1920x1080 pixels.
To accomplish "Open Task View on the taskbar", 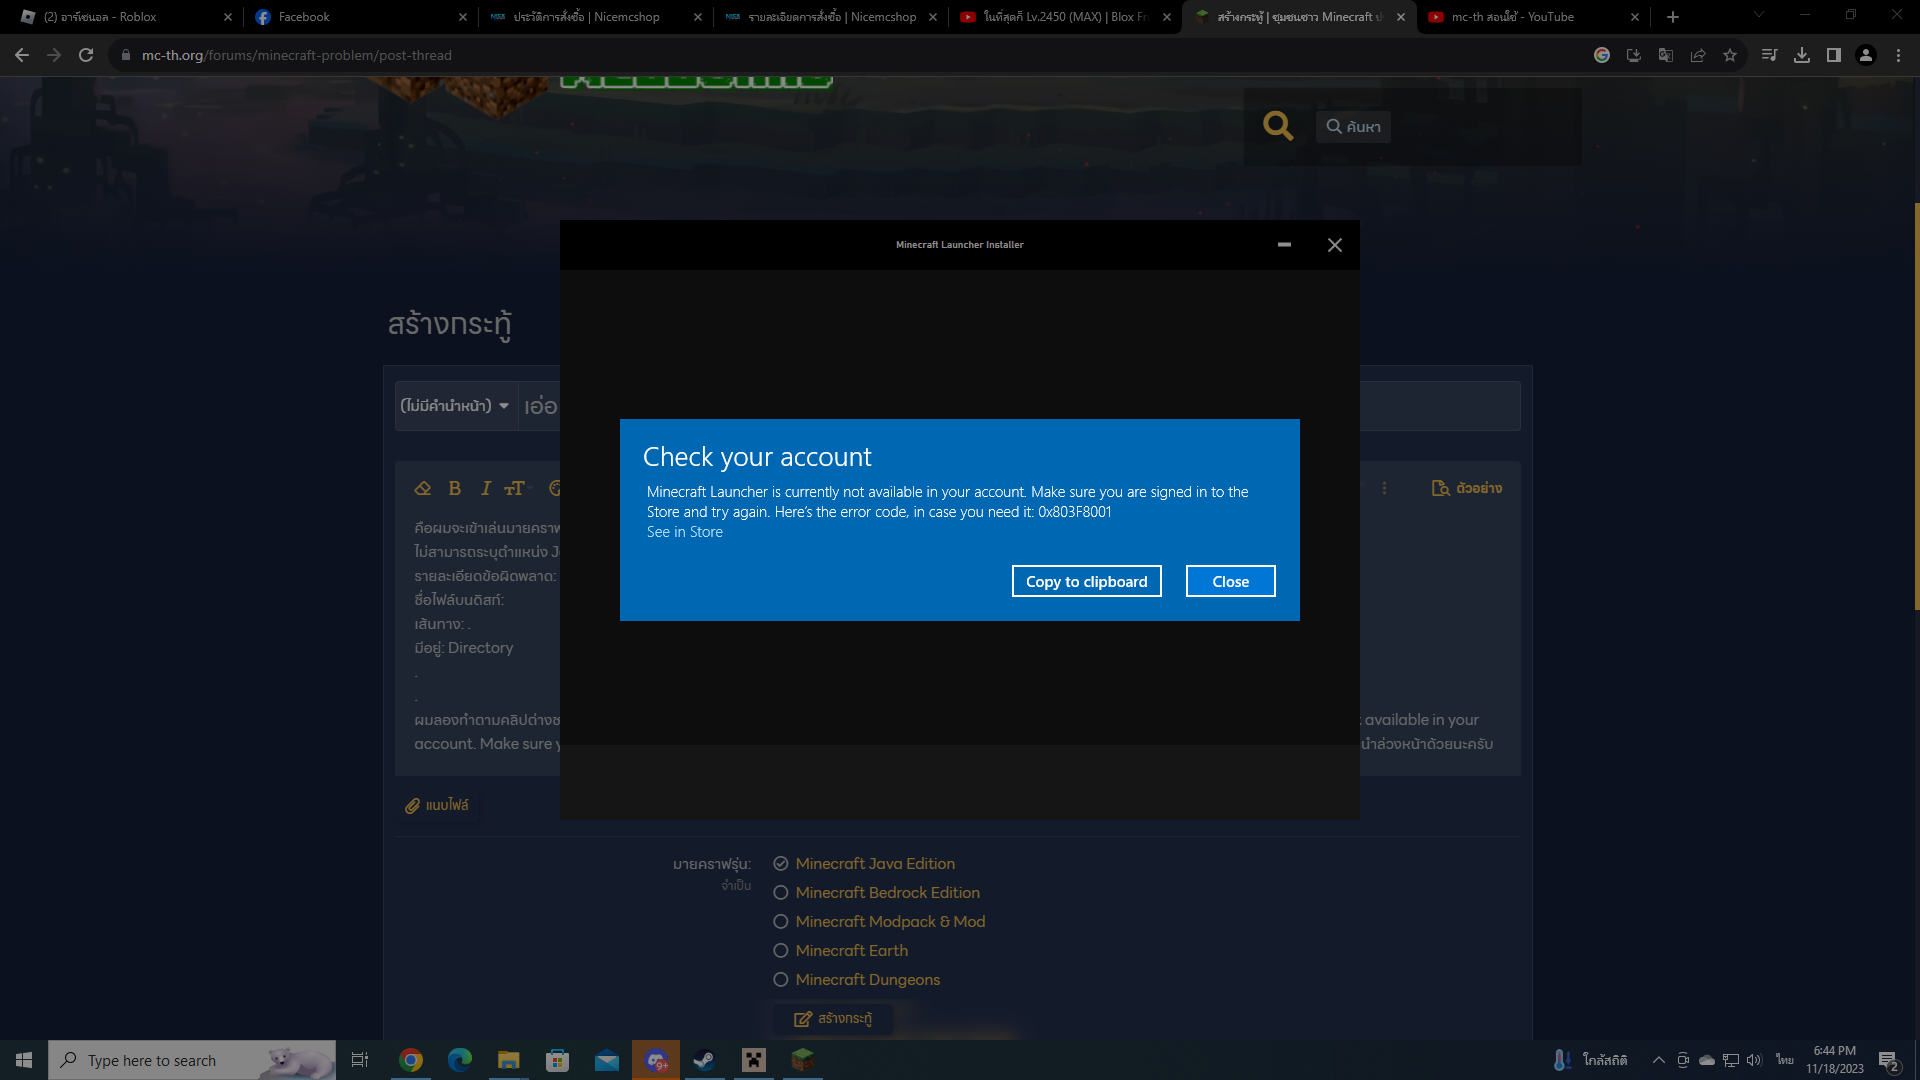I will pyautogui.click(x=360, y=1060).
